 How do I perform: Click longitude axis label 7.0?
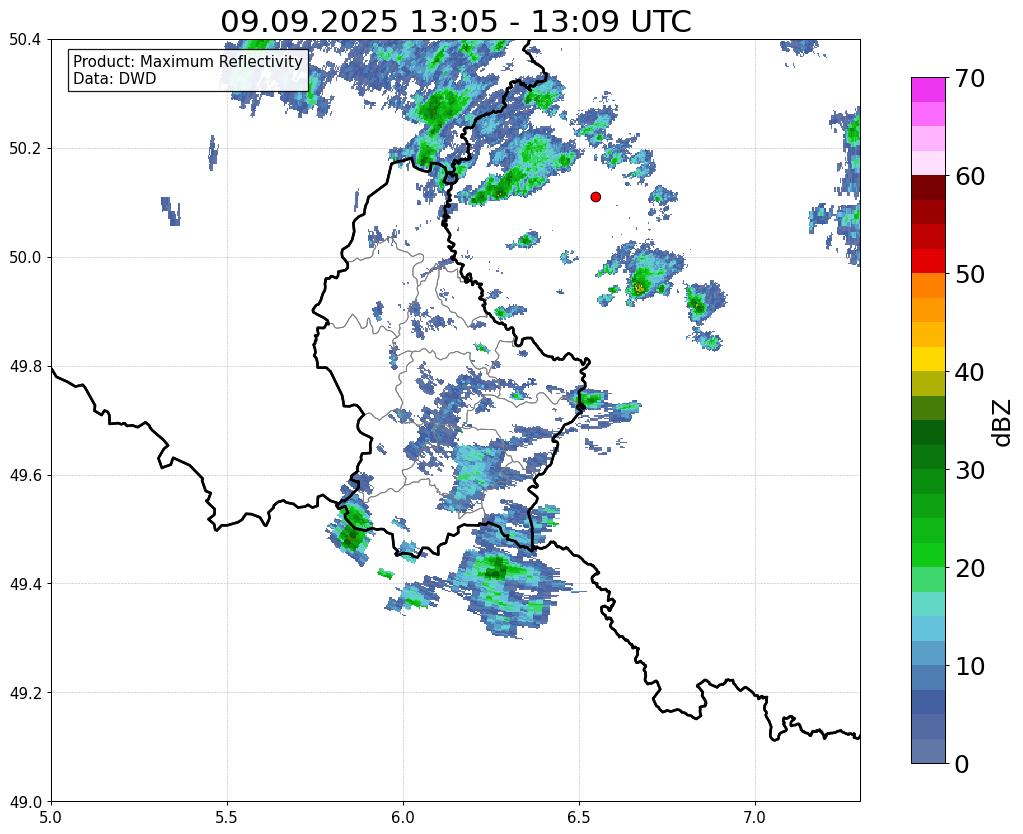pyautogui.click(x=755, y=817)
